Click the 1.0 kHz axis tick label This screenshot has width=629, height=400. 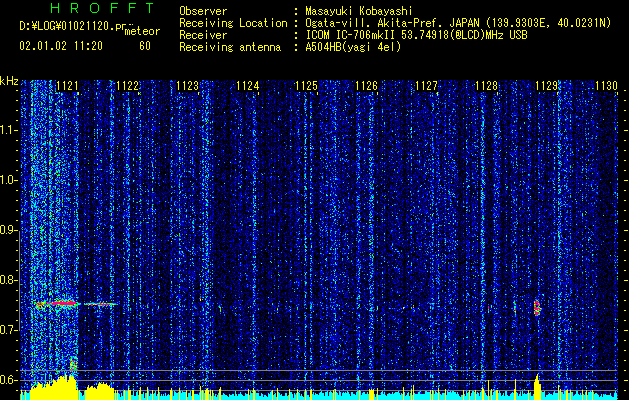coord(9,181)
